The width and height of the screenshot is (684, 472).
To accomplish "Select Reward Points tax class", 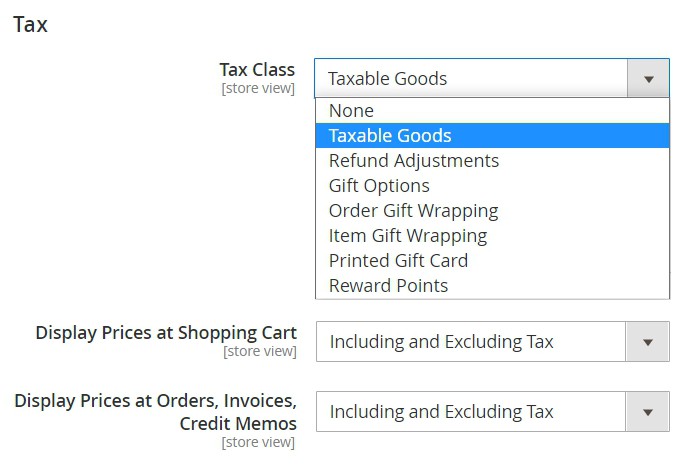I will pos(388,286).
